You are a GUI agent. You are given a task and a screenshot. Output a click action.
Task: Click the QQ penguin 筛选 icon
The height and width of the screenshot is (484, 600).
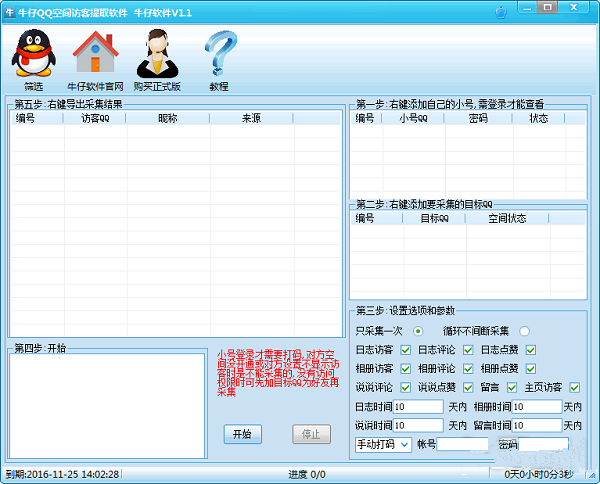tap(34, 53)
